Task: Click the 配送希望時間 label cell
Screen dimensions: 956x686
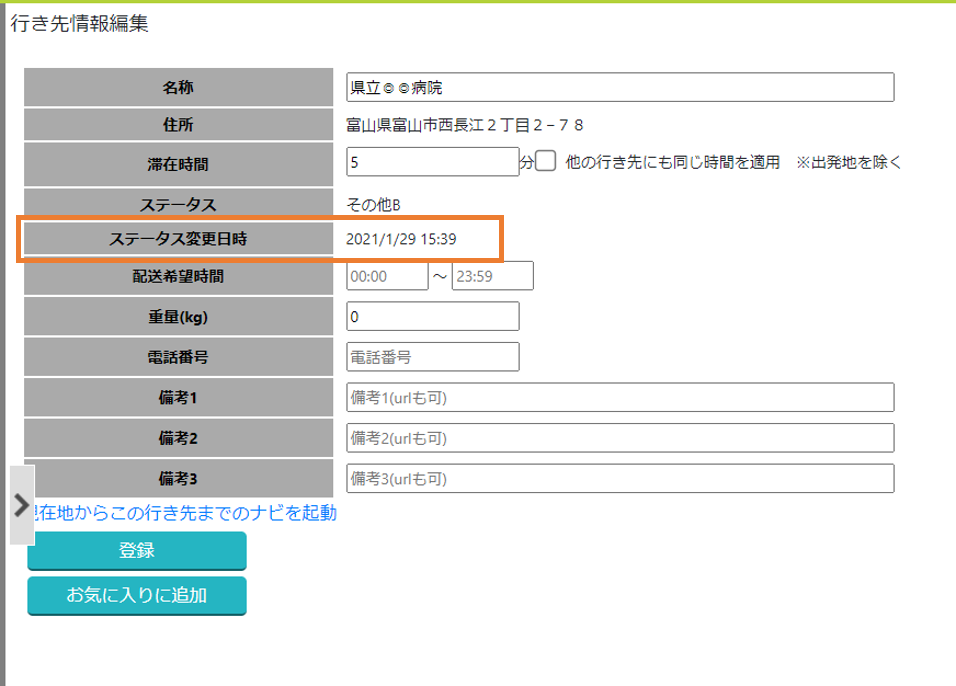Action: click(178, 276)
